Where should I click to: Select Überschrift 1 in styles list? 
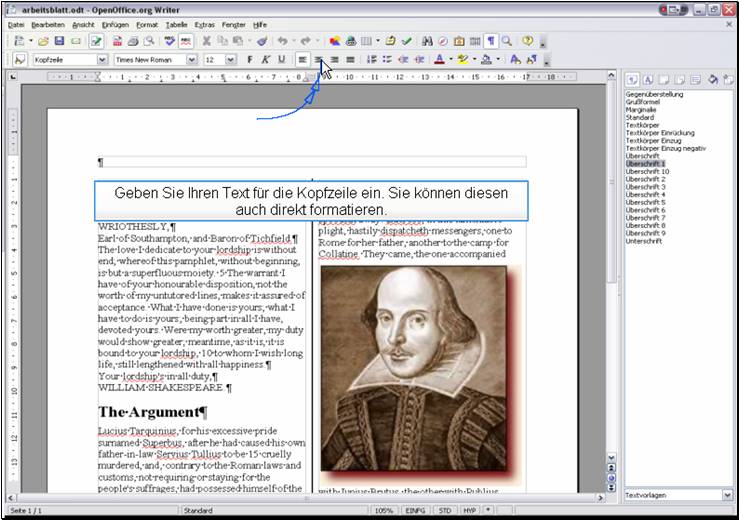pos(646,164)
